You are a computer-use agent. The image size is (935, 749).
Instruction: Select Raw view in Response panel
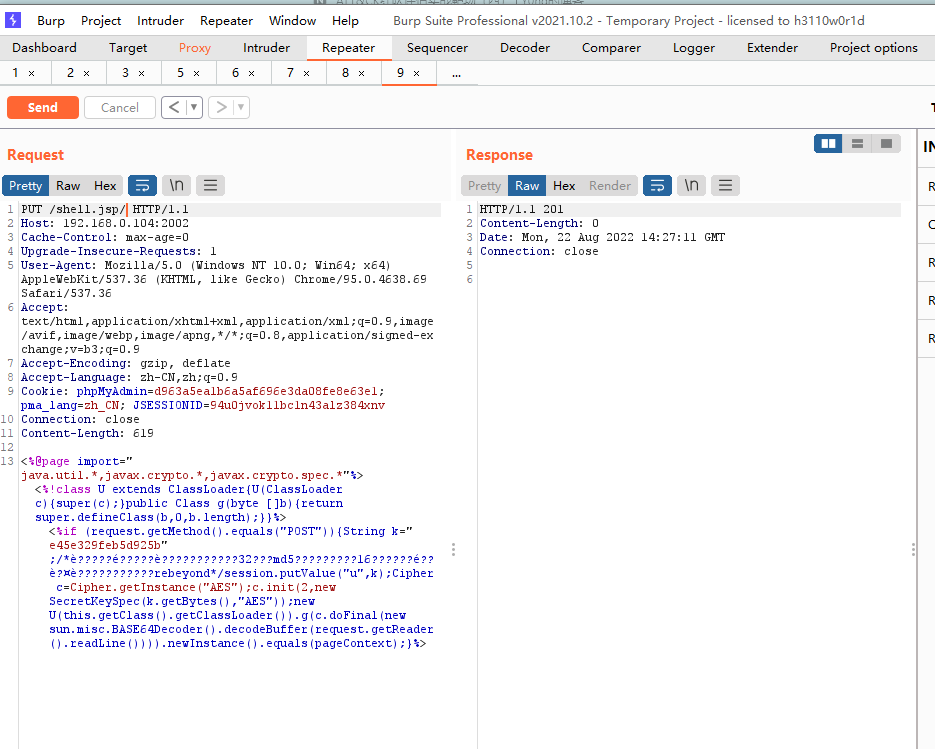click(x=527, y=185)
